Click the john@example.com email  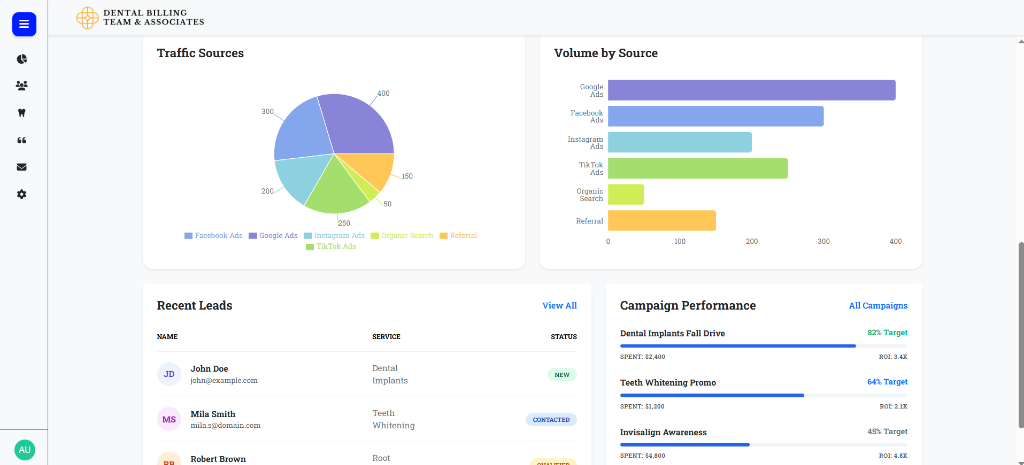pos(224,380)
